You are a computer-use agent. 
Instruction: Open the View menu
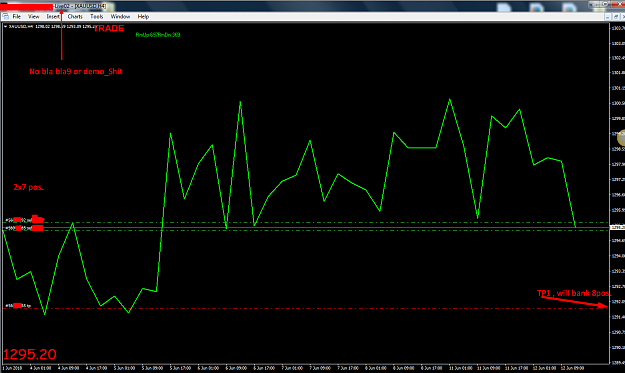pyautogui.click(x=33, y=16)
